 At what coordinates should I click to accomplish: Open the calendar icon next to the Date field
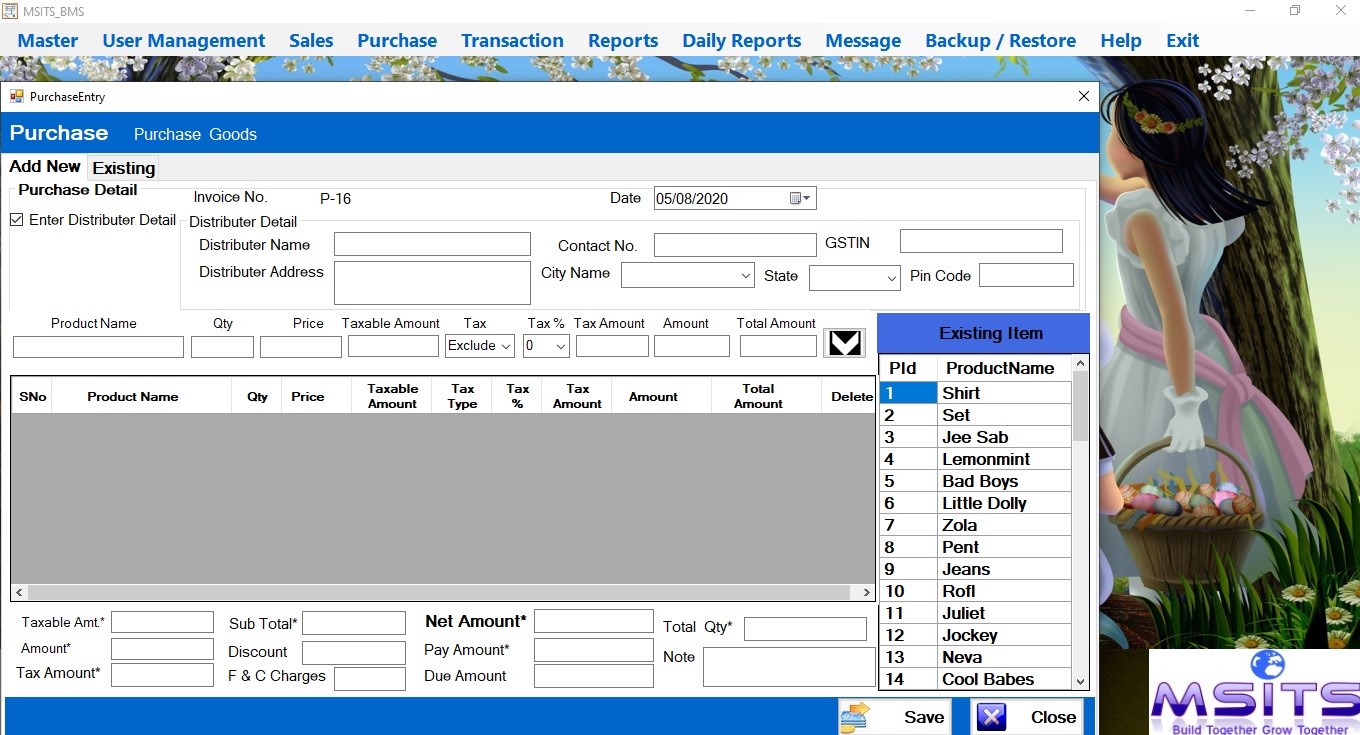[x=793, y=198]
